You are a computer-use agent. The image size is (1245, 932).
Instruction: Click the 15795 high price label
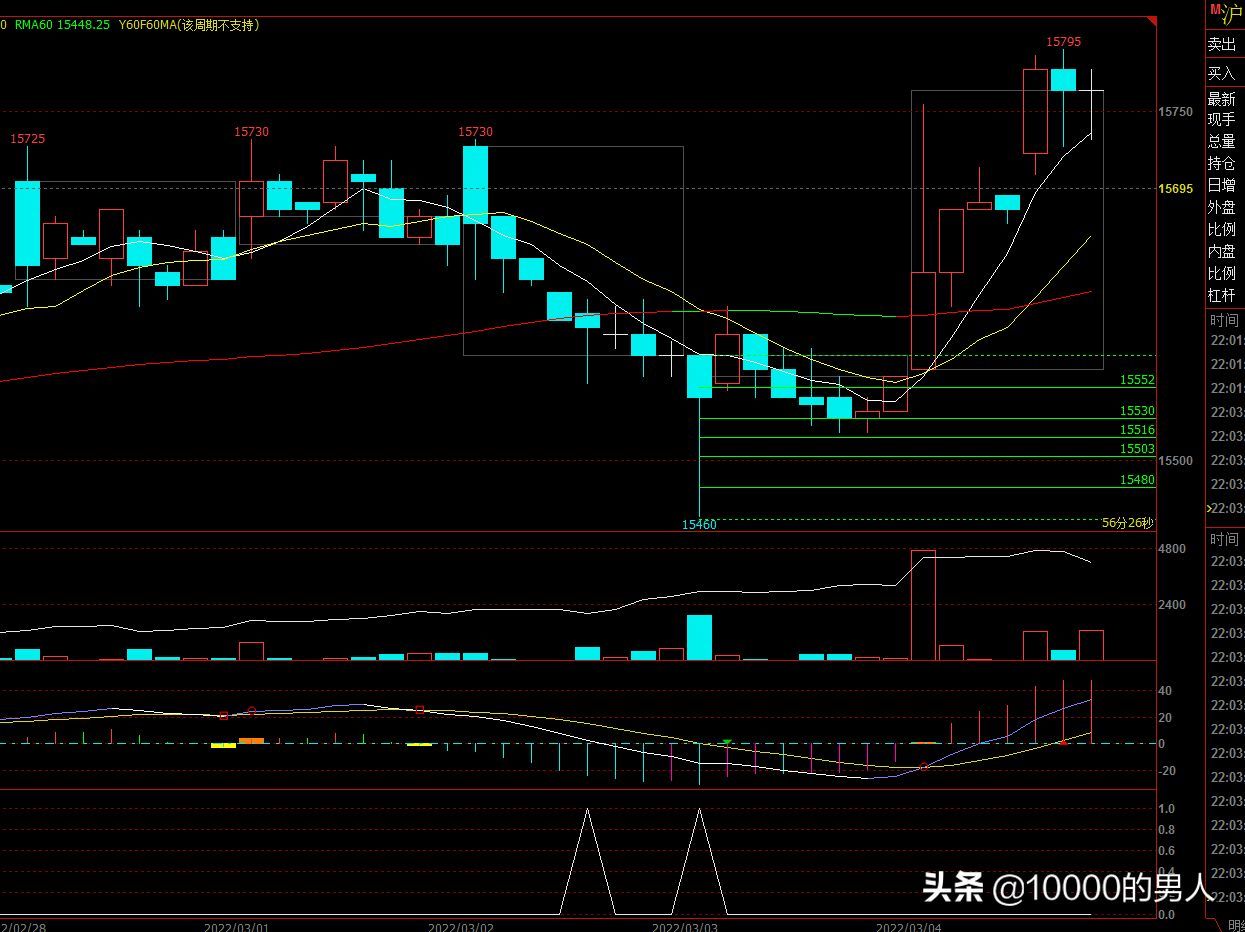tap(1063, 42)
